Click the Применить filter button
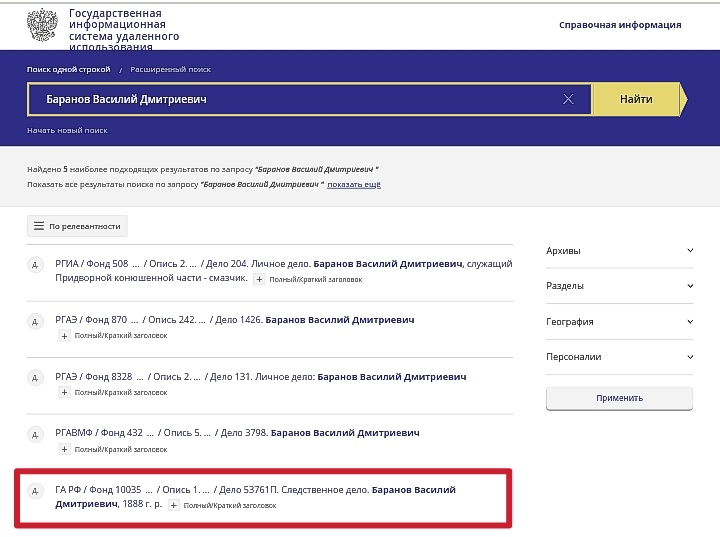 (619, 398)
